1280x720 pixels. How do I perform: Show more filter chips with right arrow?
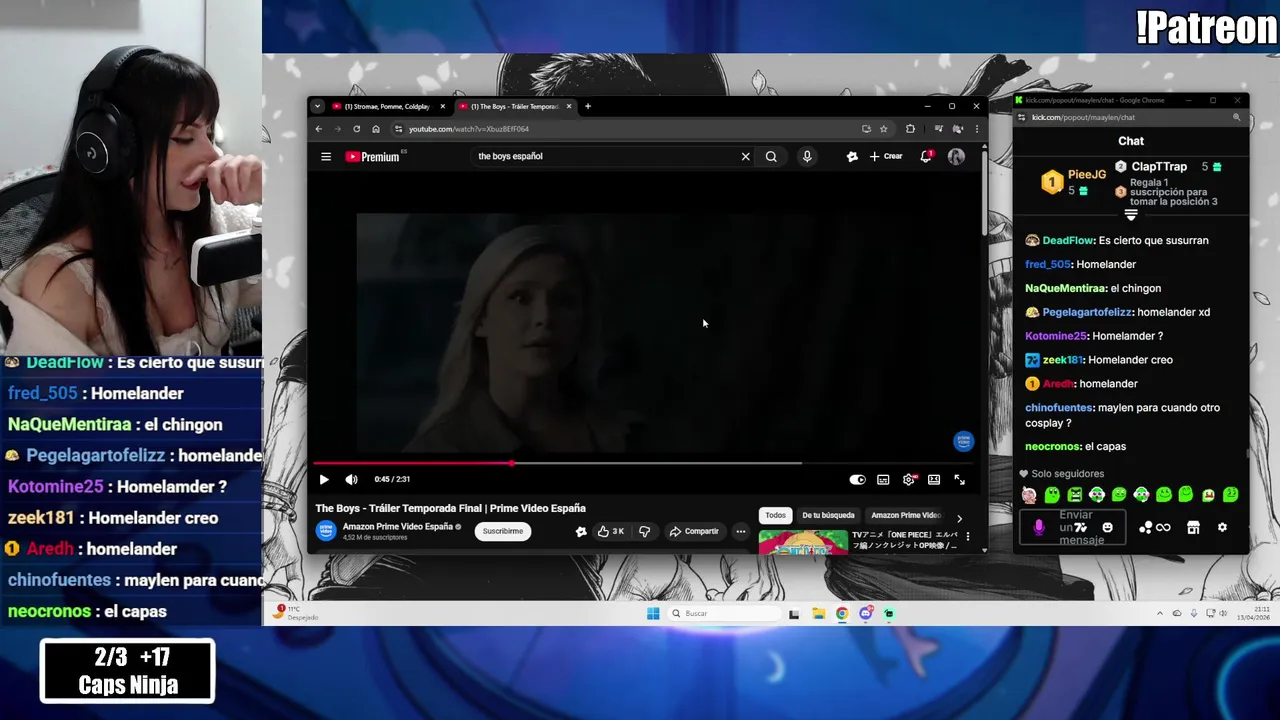click(959, 518)
